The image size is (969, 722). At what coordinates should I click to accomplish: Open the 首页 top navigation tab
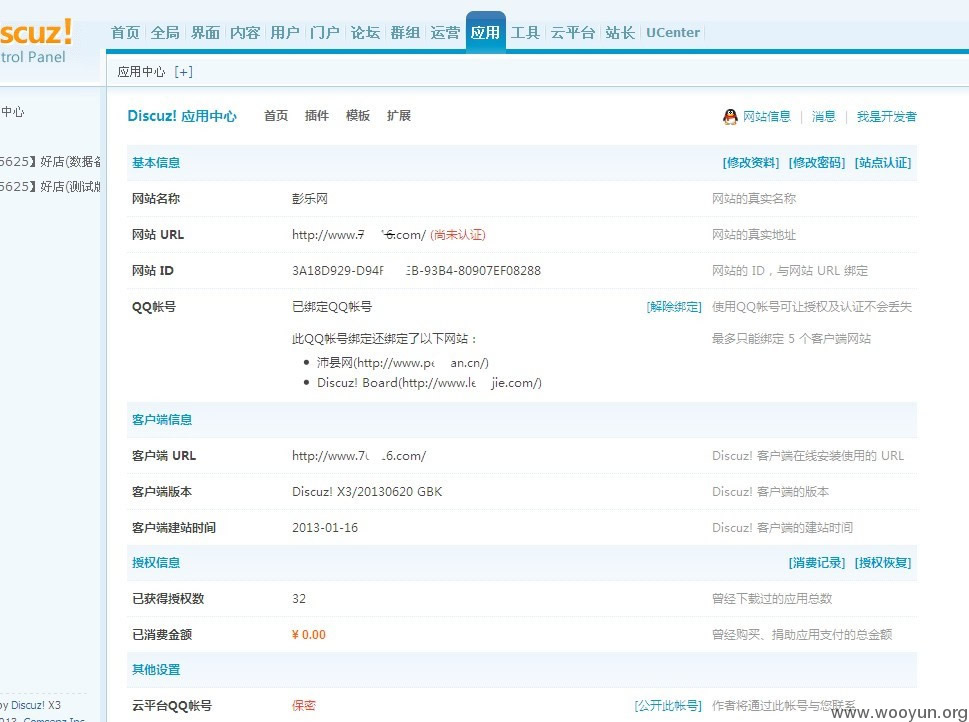125,32
